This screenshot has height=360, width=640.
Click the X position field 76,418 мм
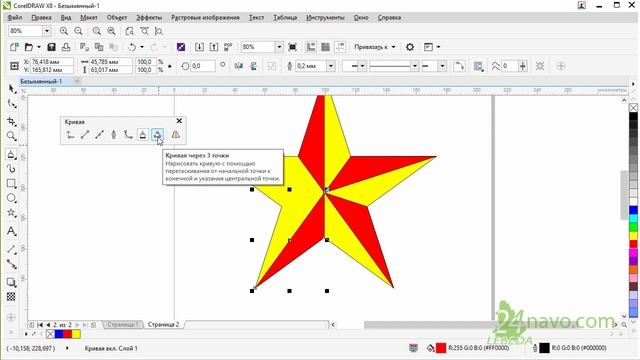[x=52, y=62]
